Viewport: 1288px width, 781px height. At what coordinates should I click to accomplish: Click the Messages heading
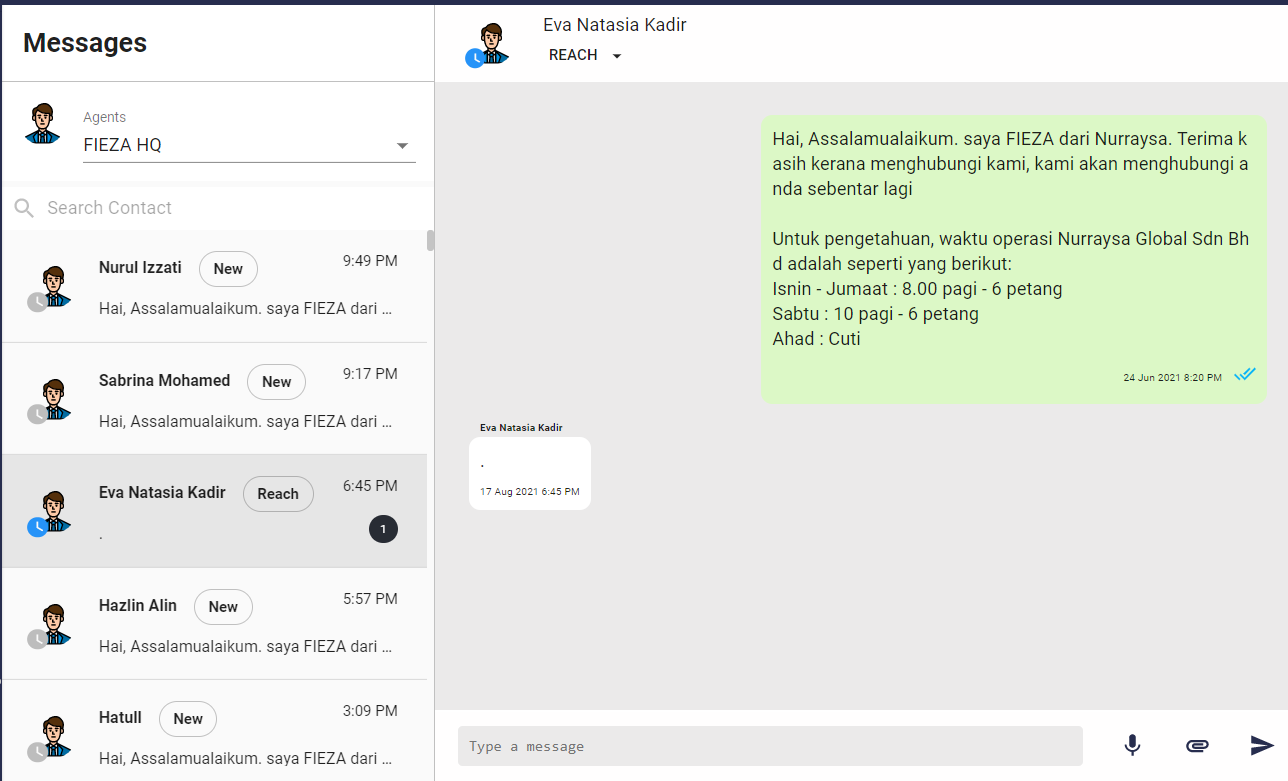click(85, 43)
